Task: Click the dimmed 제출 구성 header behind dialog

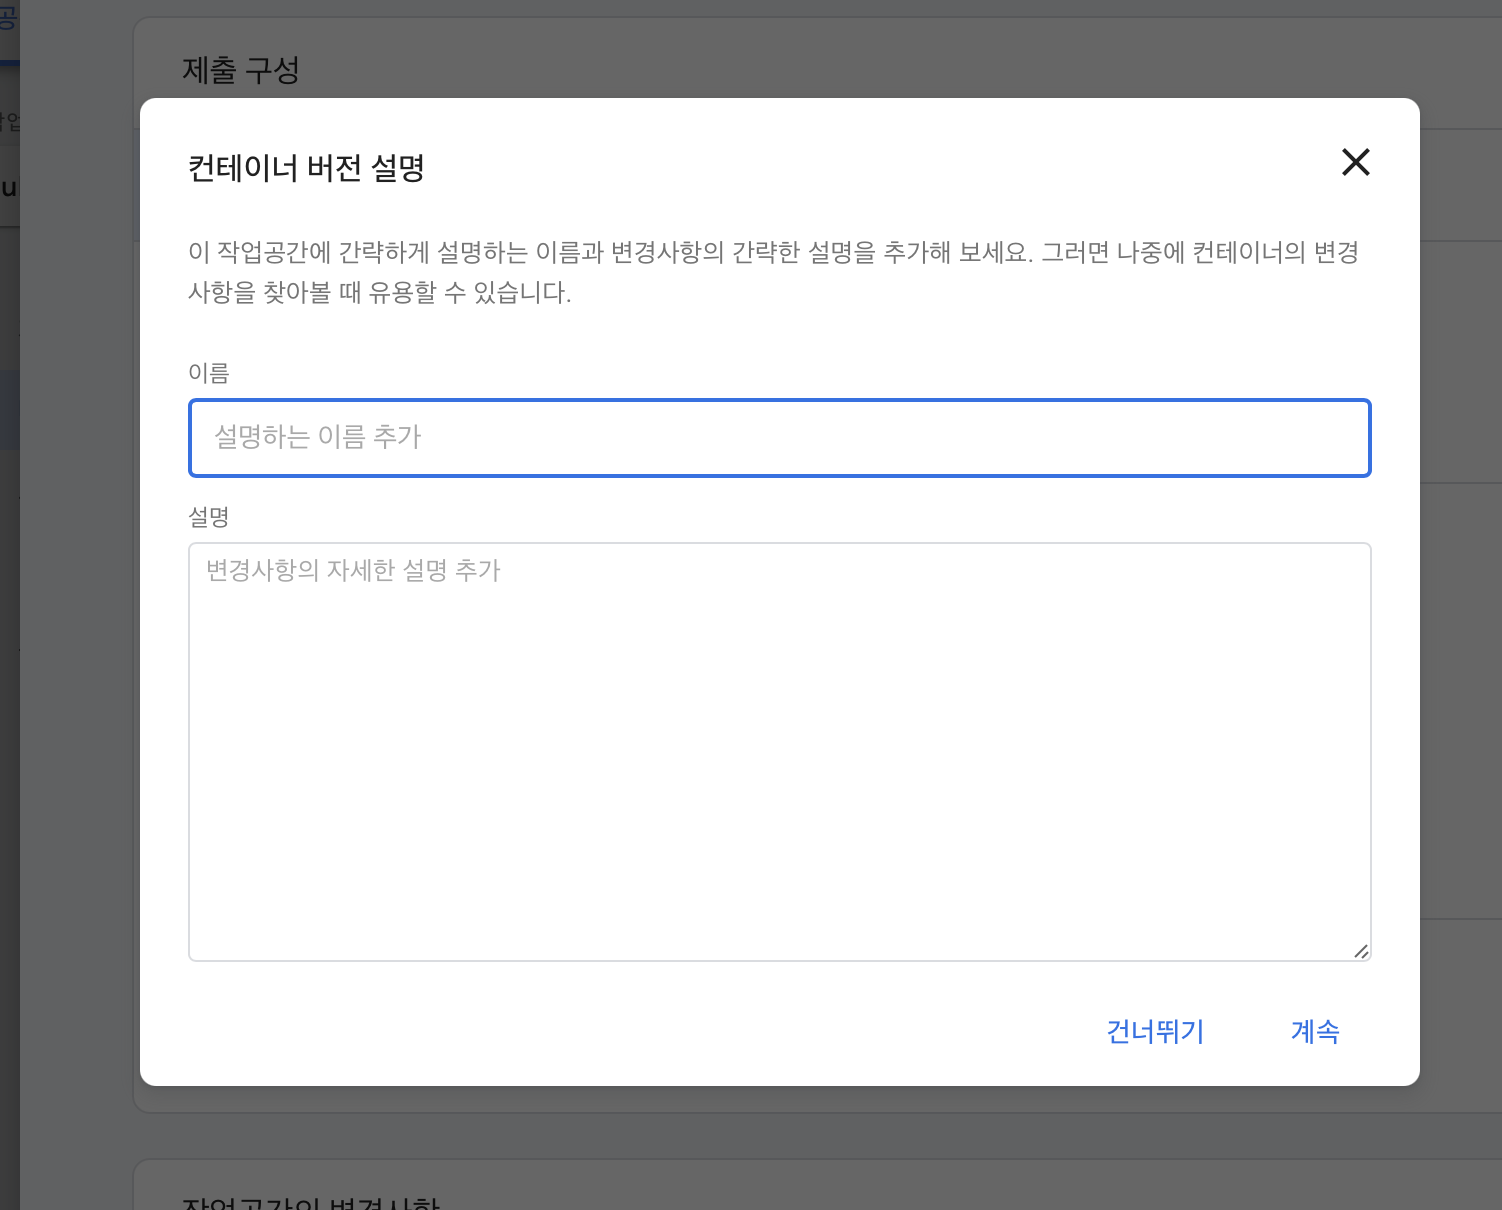Action: (x=240, y=70)
